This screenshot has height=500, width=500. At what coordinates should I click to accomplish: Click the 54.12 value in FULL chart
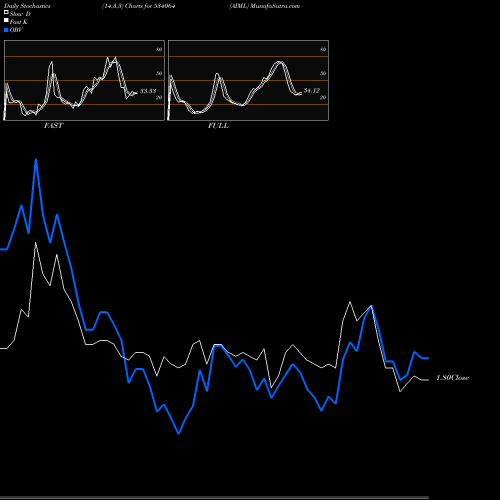point(312,91)
